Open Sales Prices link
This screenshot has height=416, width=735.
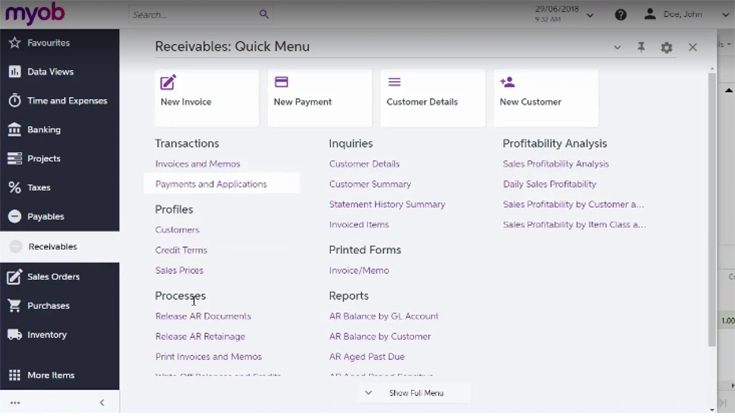coord(179,271)
